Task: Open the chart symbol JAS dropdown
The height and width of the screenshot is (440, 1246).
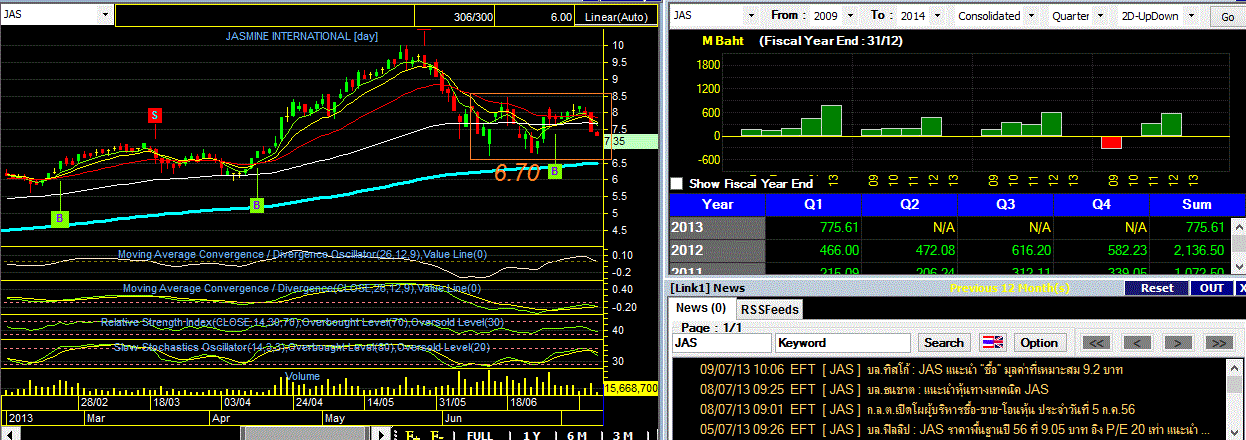Action: click(x=105, y=16)
